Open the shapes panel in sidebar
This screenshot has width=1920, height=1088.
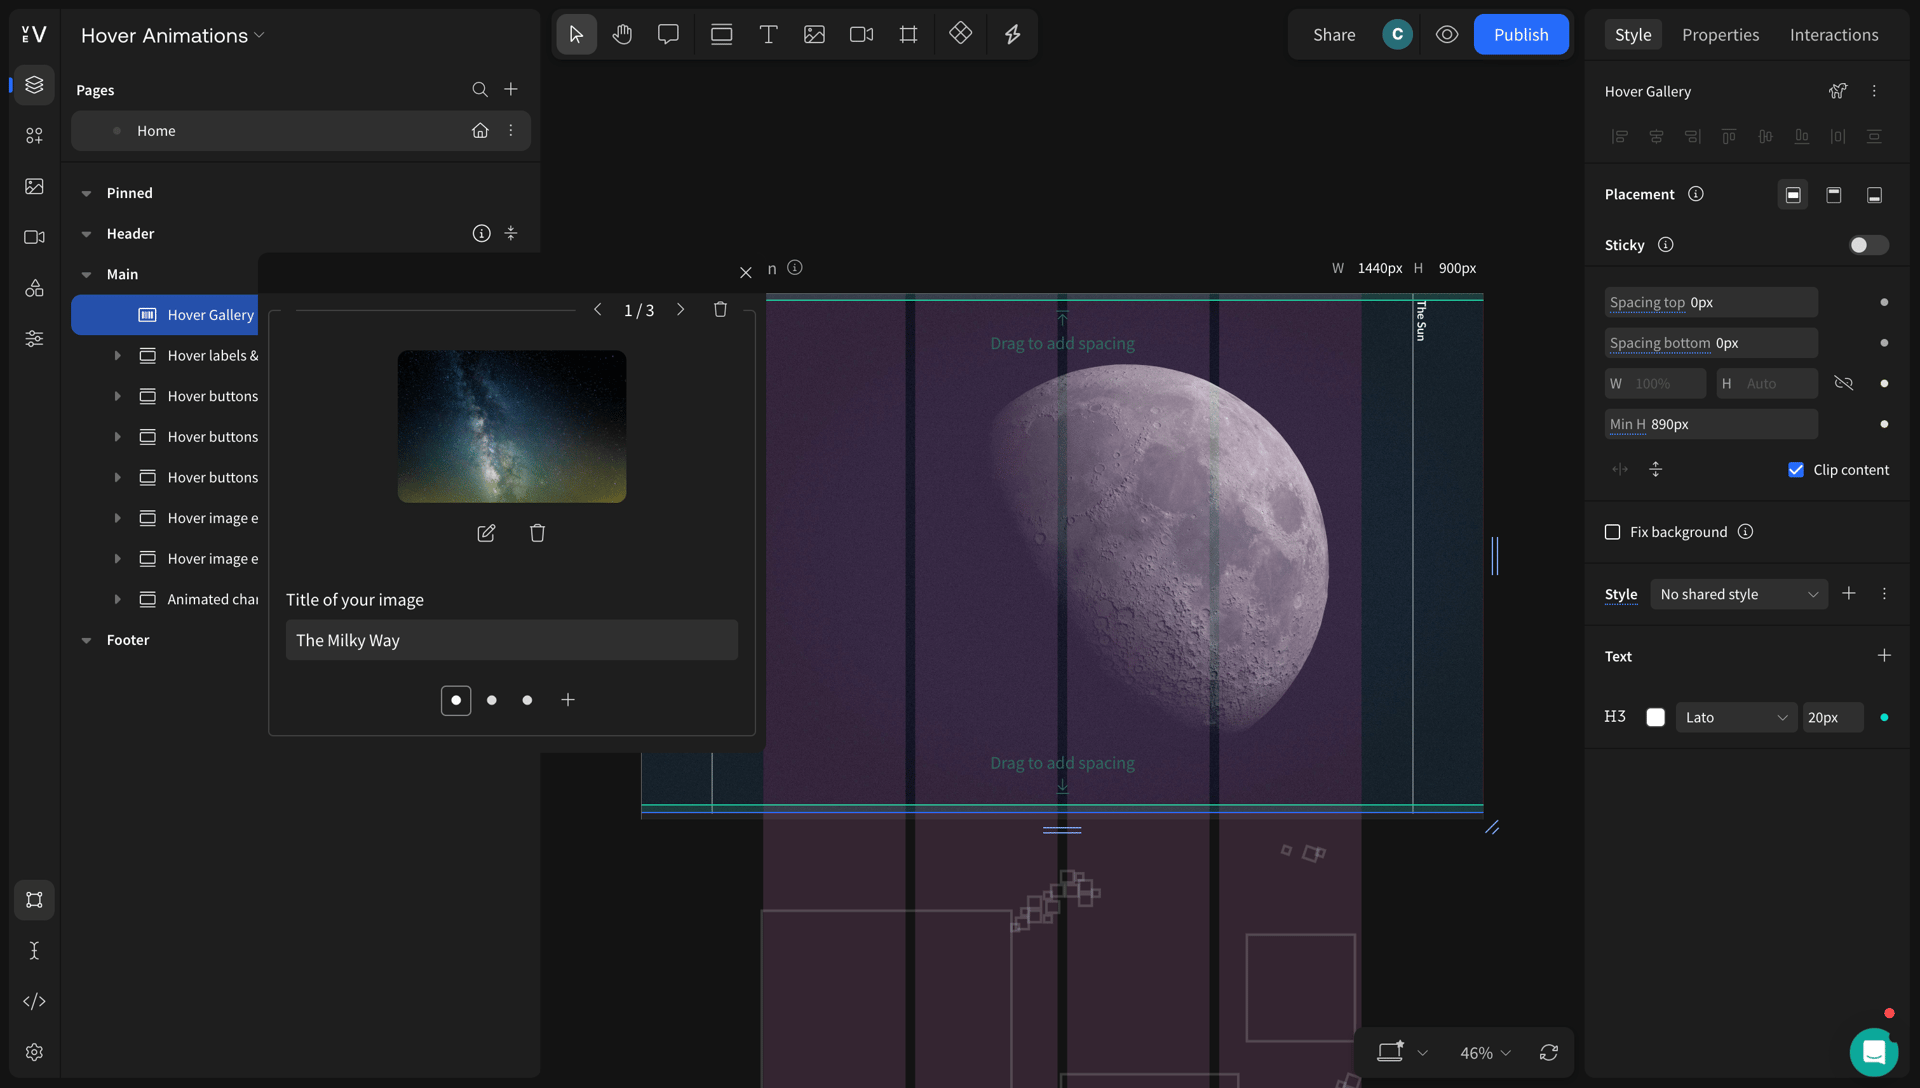pos(34,288)
